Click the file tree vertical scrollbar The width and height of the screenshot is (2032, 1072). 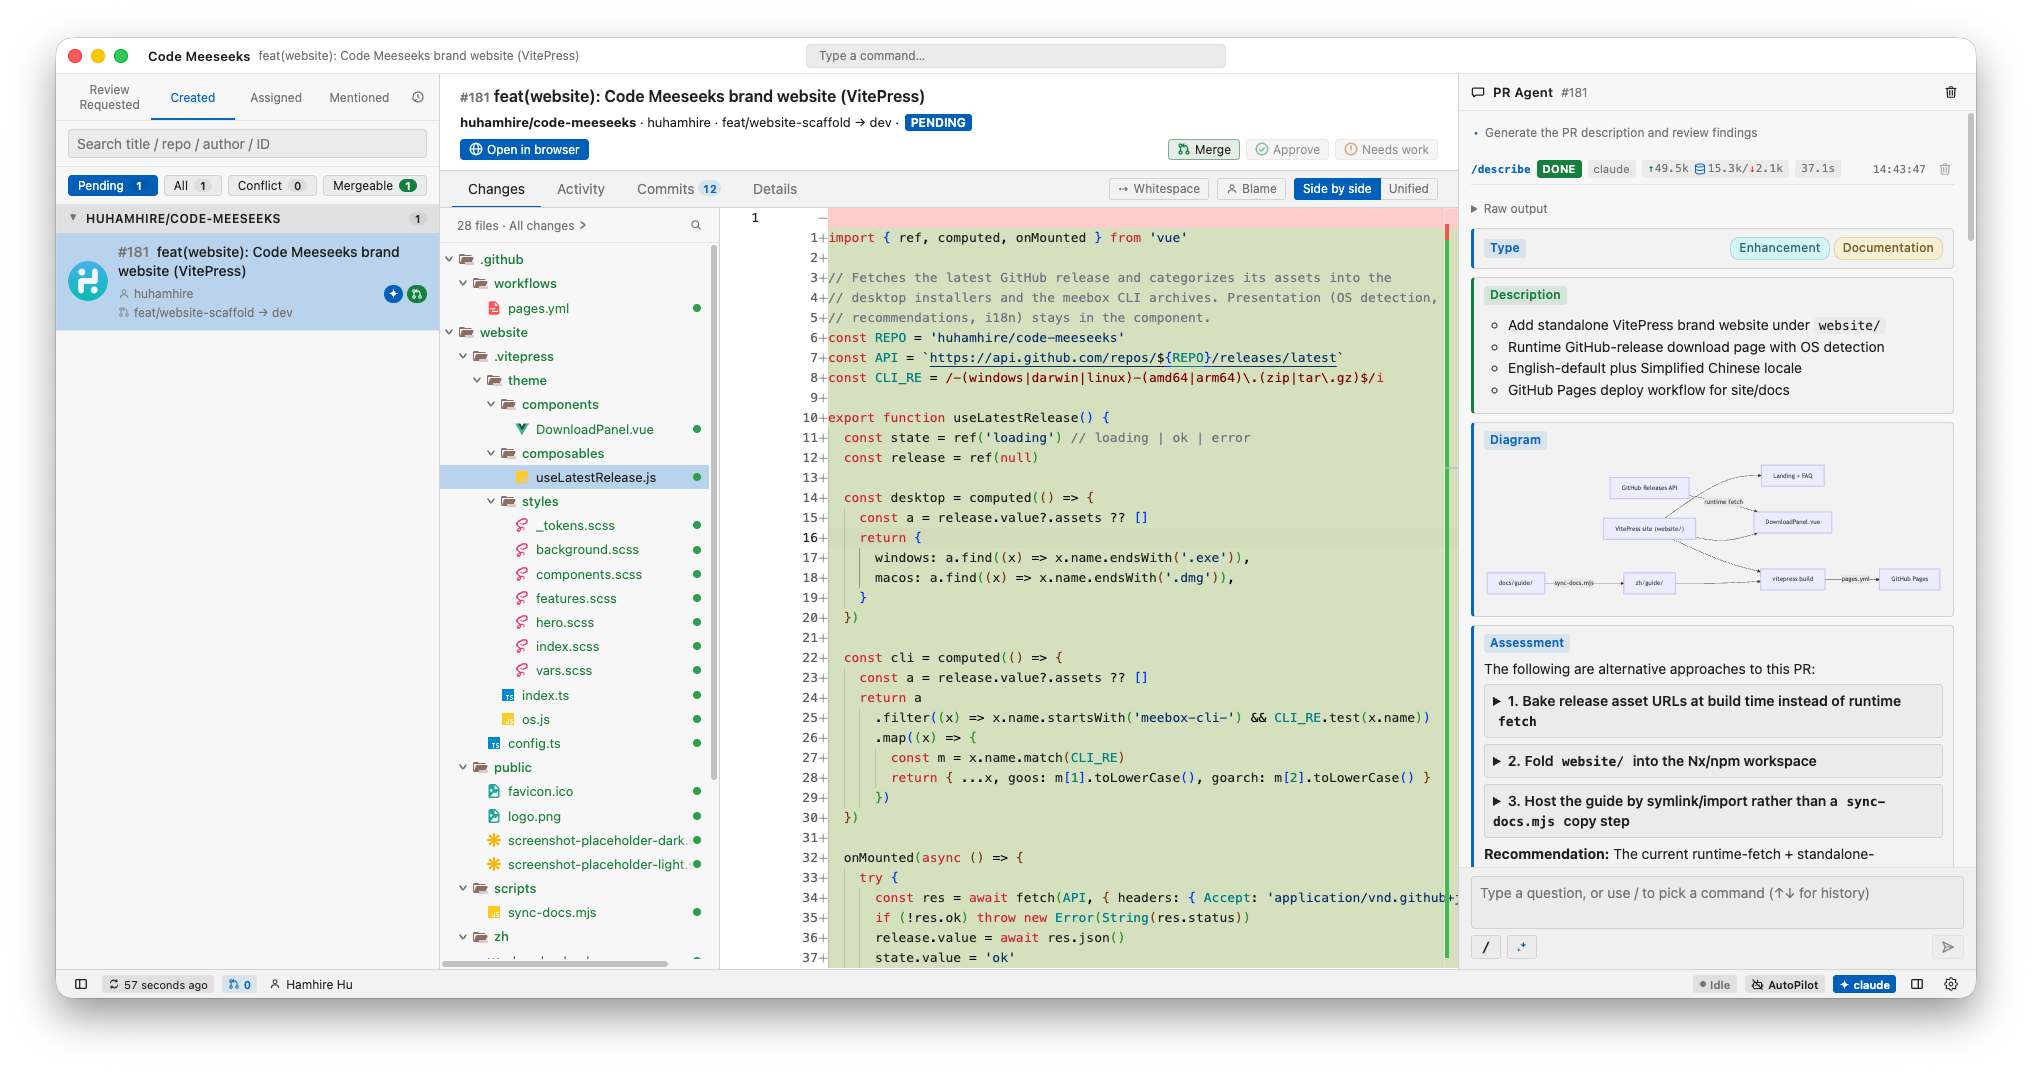point(714,512)
